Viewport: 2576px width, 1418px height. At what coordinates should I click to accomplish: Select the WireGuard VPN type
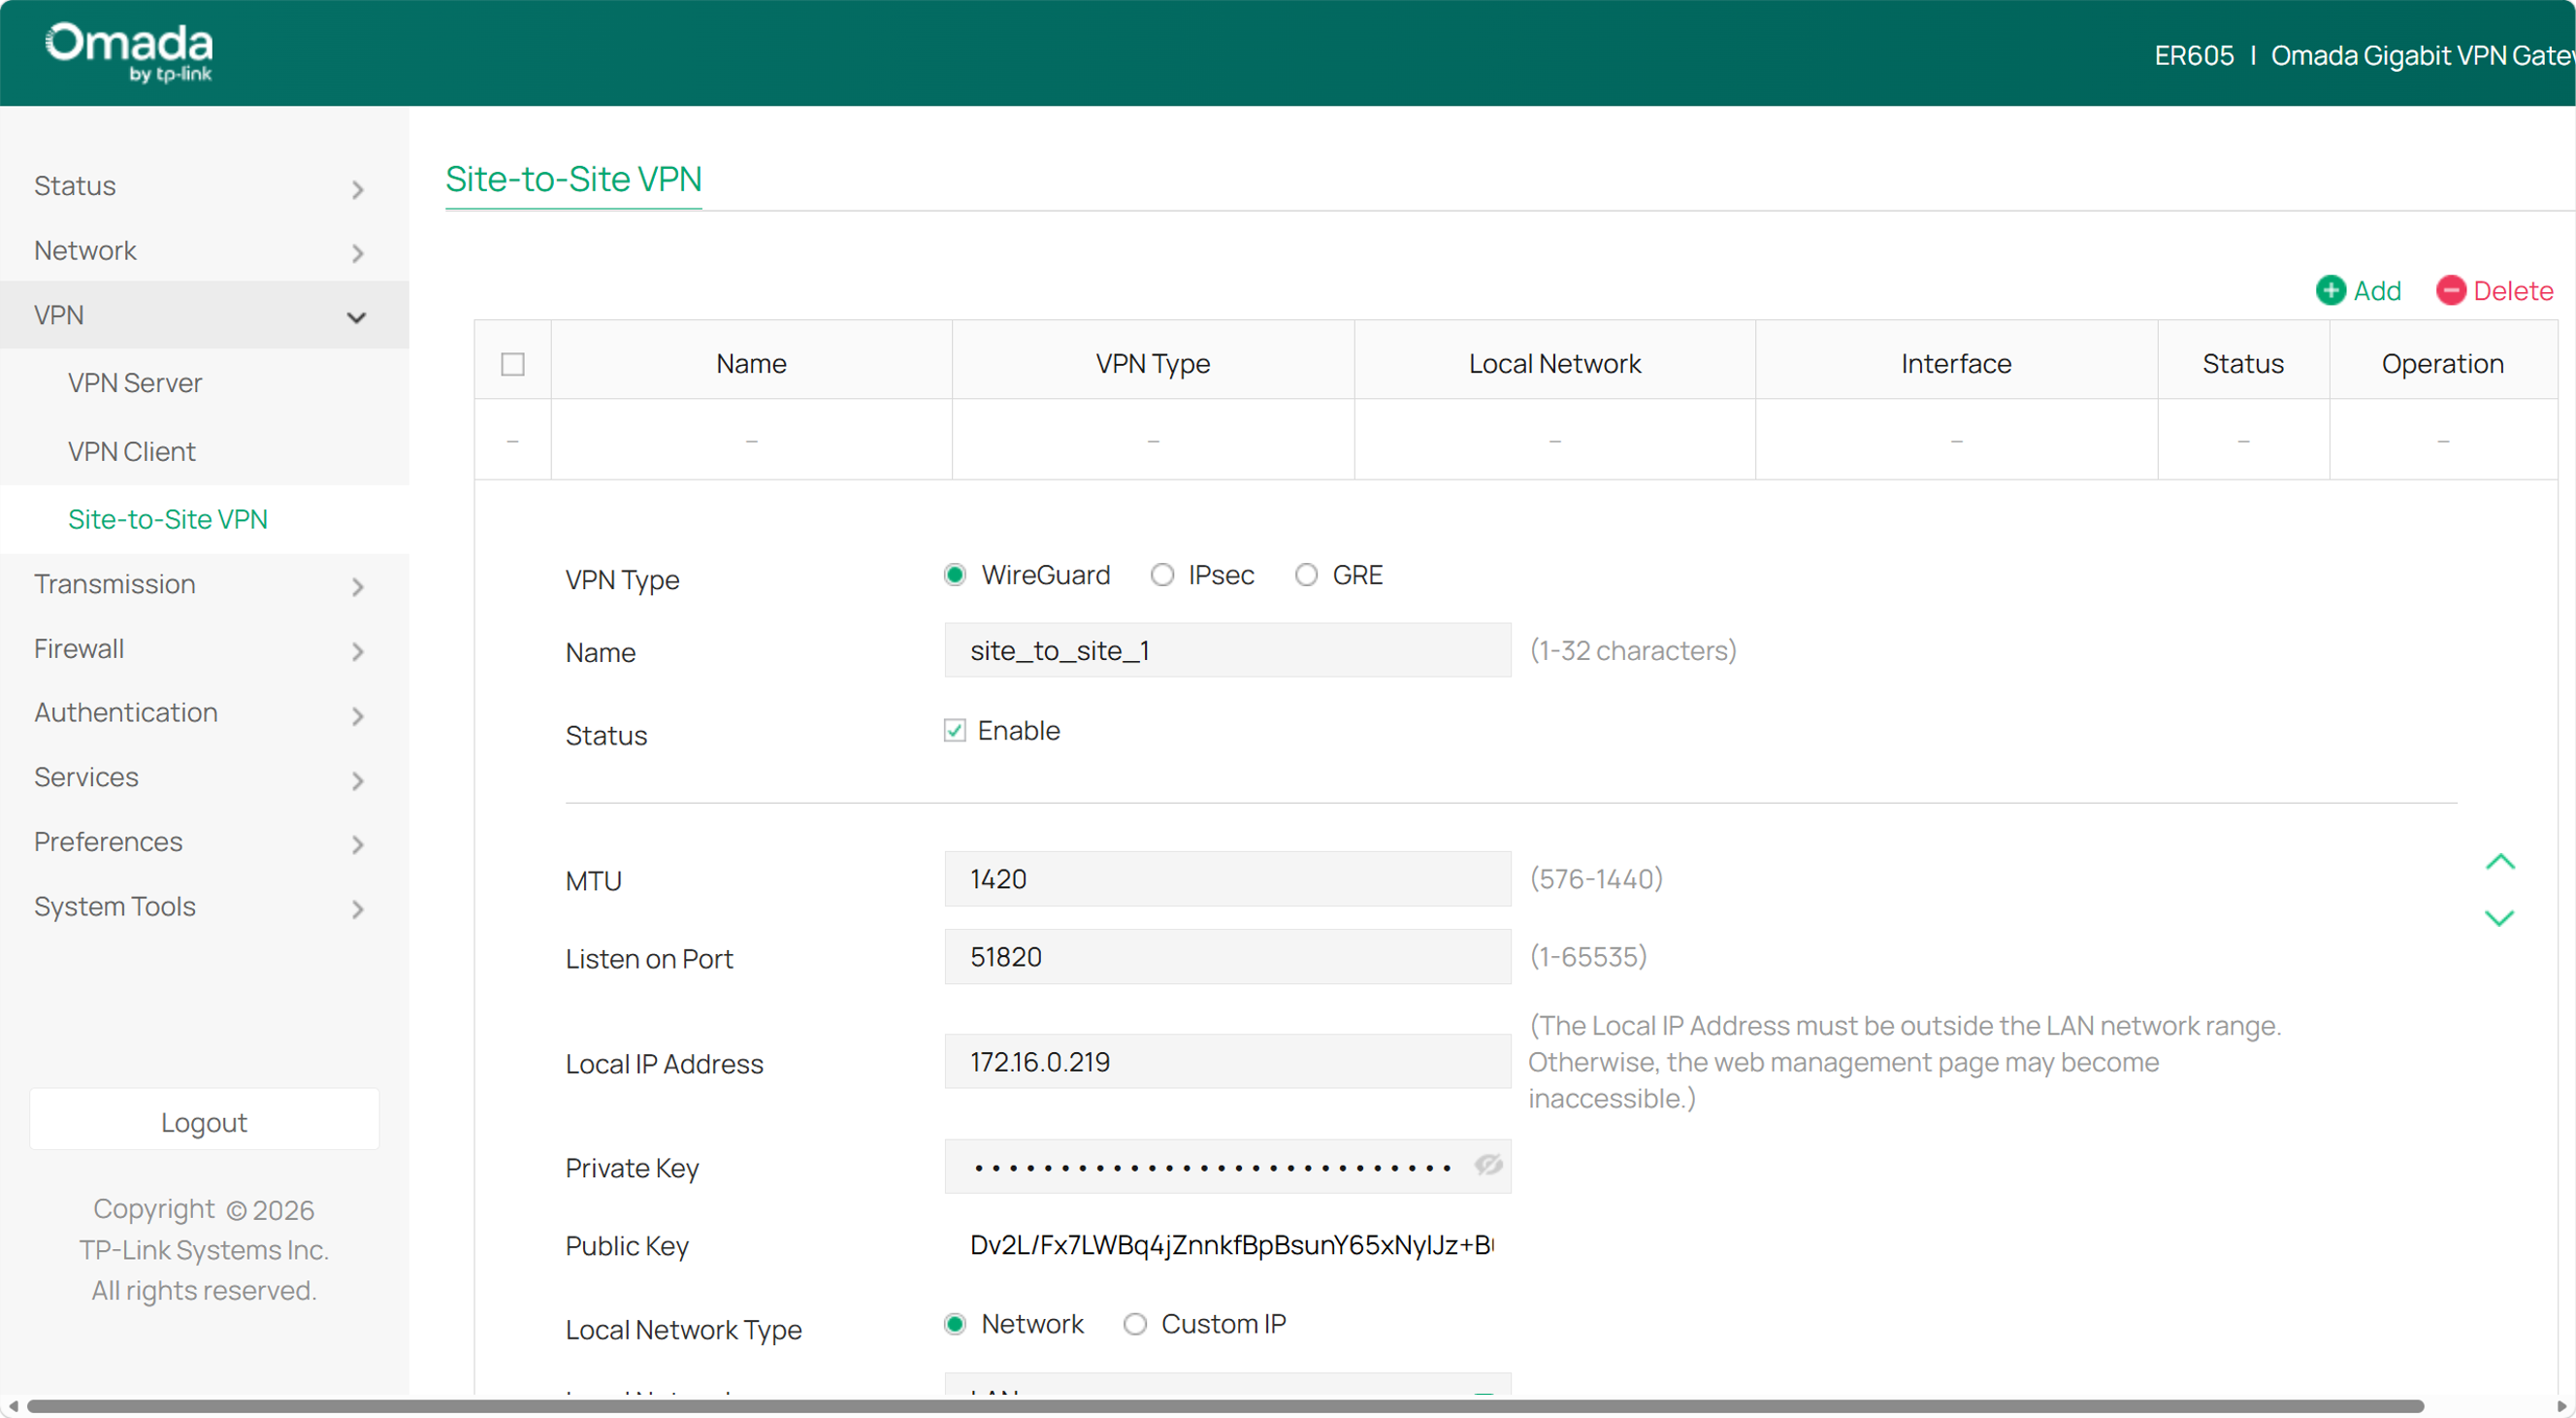point(955,575)
